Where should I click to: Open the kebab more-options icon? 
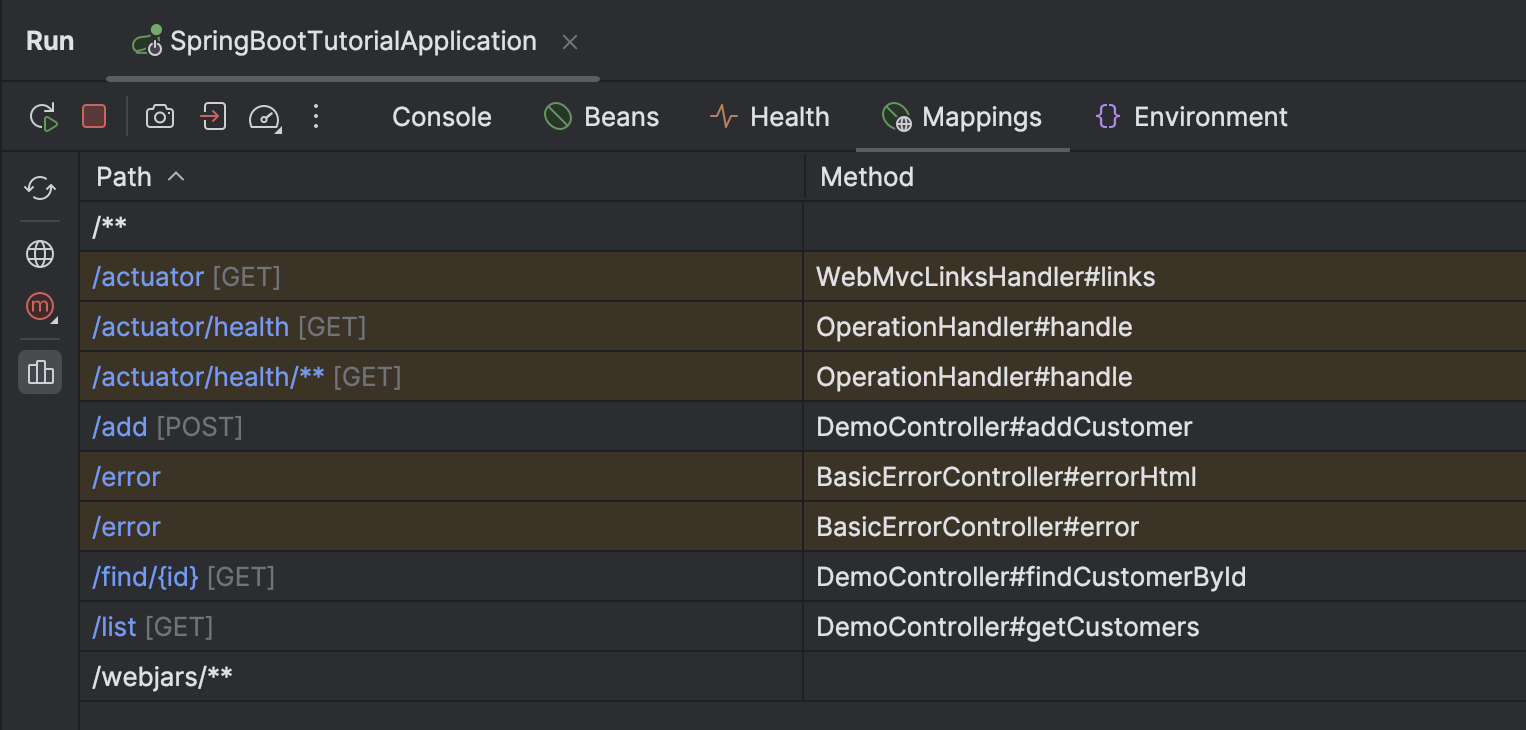click(316, 116)
